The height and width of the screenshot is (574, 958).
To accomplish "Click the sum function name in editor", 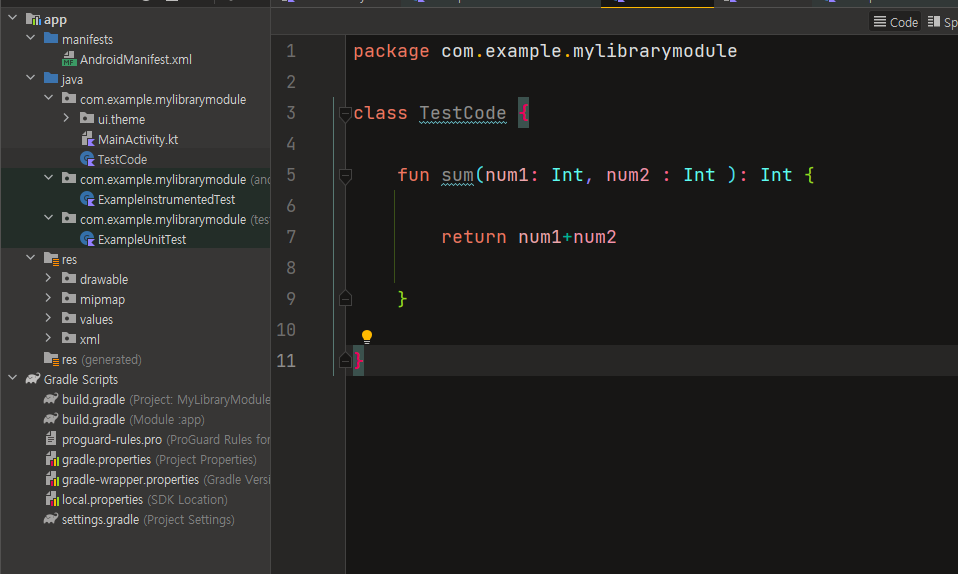I will 458,175.
